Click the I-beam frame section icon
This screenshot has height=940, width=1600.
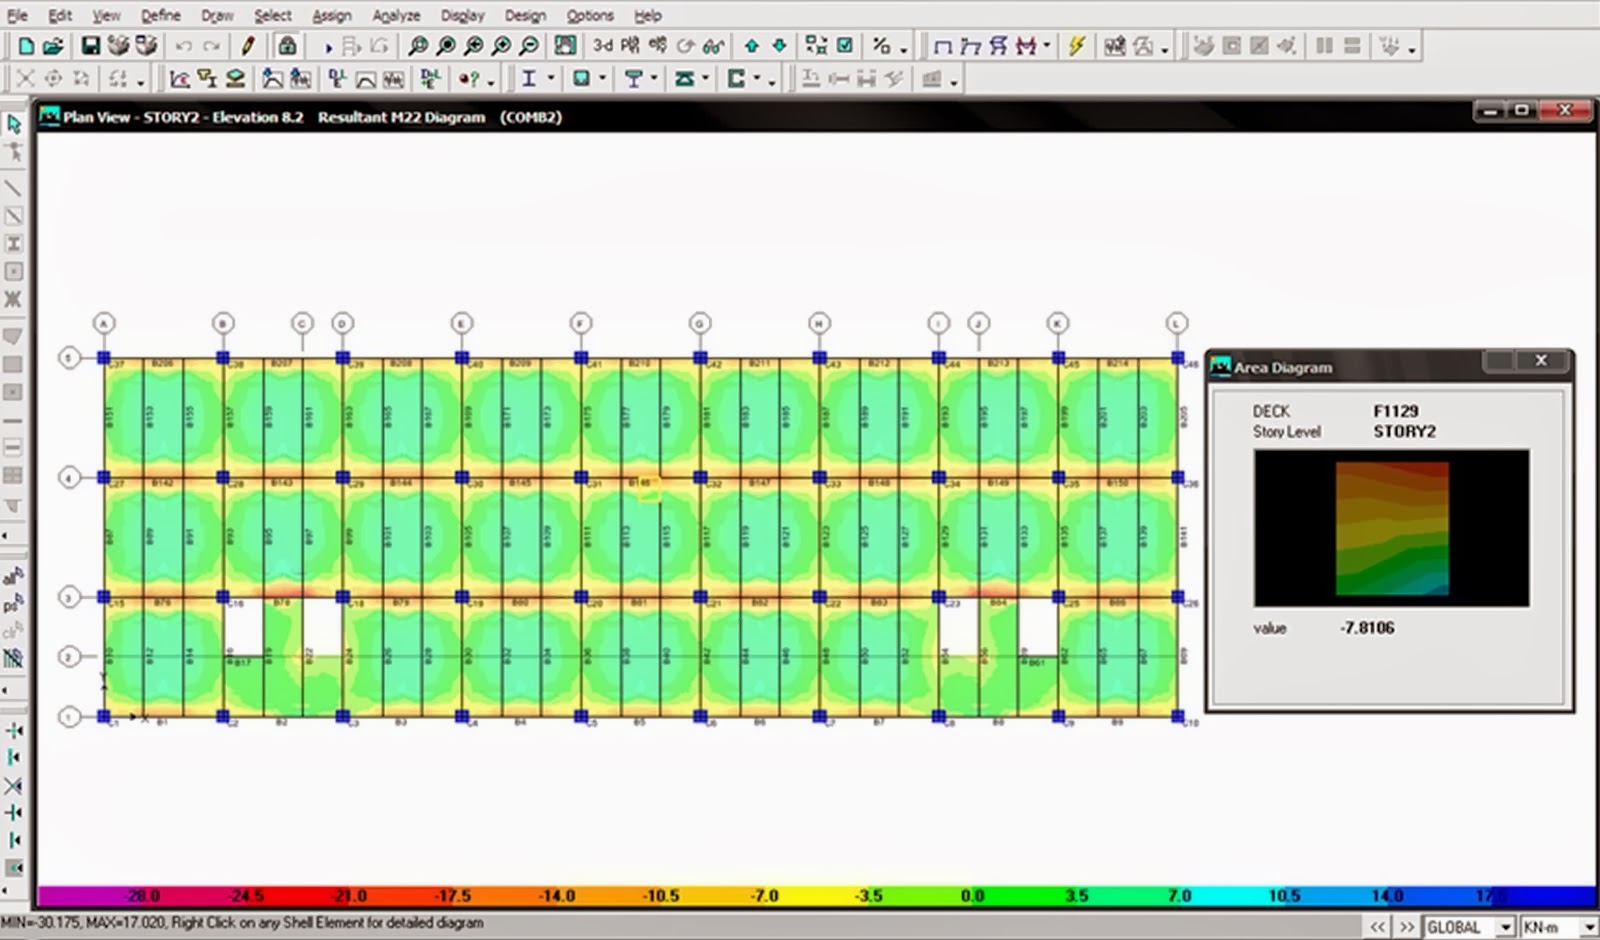click(x=529, y=79)
